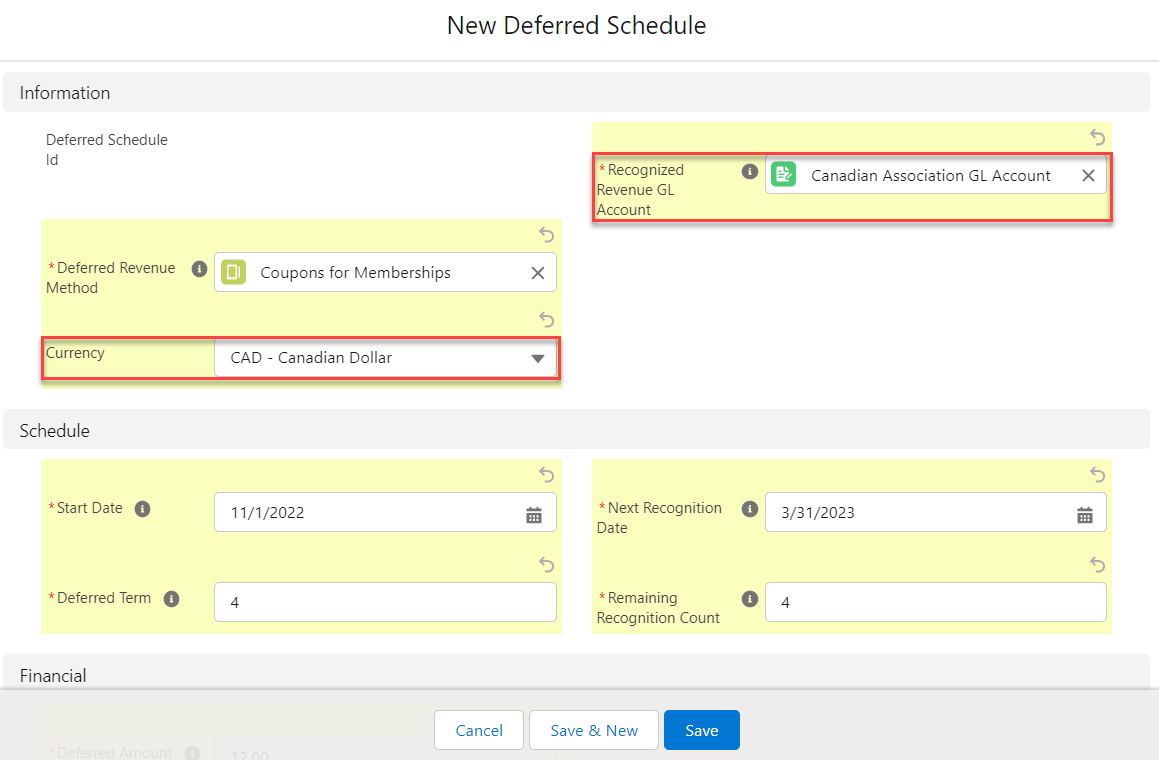Click info icon for Remaining Recognition Count
The width and height of the screenshot is (1159, 760).
tap(749, 599)
